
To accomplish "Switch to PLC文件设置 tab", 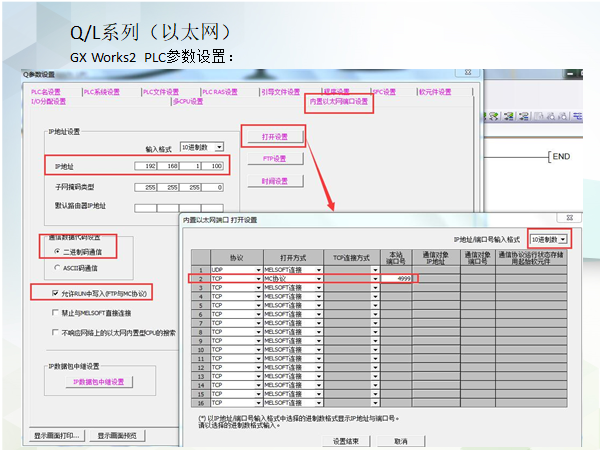I will click(161, 92).
